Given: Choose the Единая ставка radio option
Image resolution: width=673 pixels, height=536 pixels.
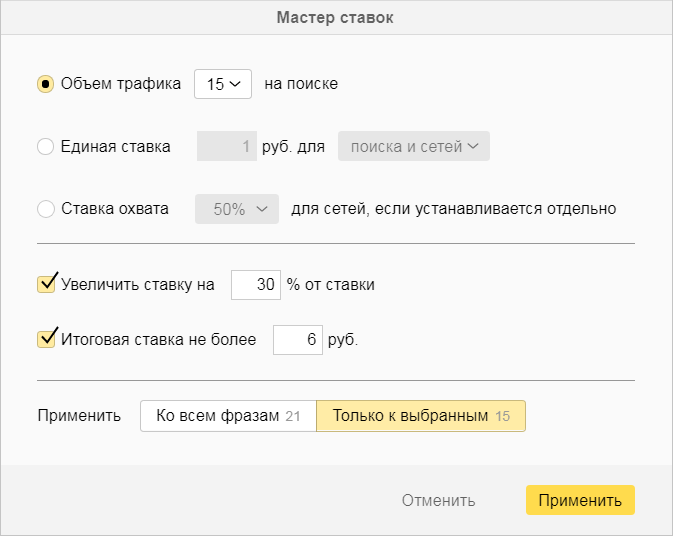Looking at the screenshot, I should [45, 147].
